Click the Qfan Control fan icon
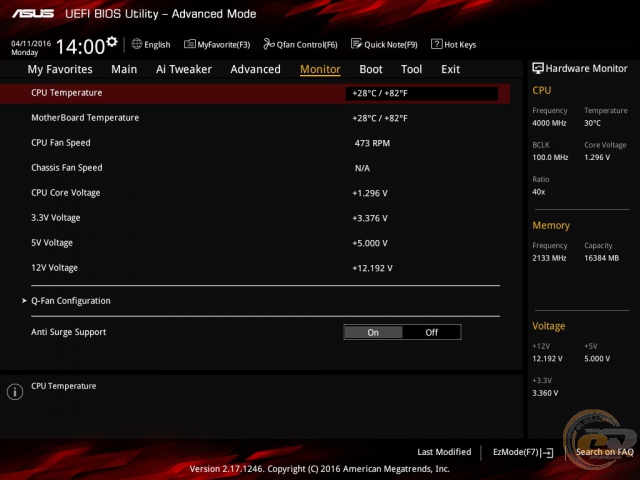This screenshot has height=480, width=640. [x=269, y=44]
